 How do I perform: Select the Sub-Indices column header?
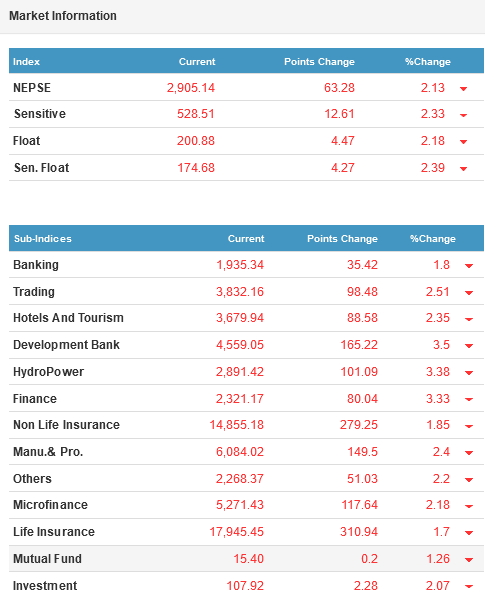coord(43,239)
